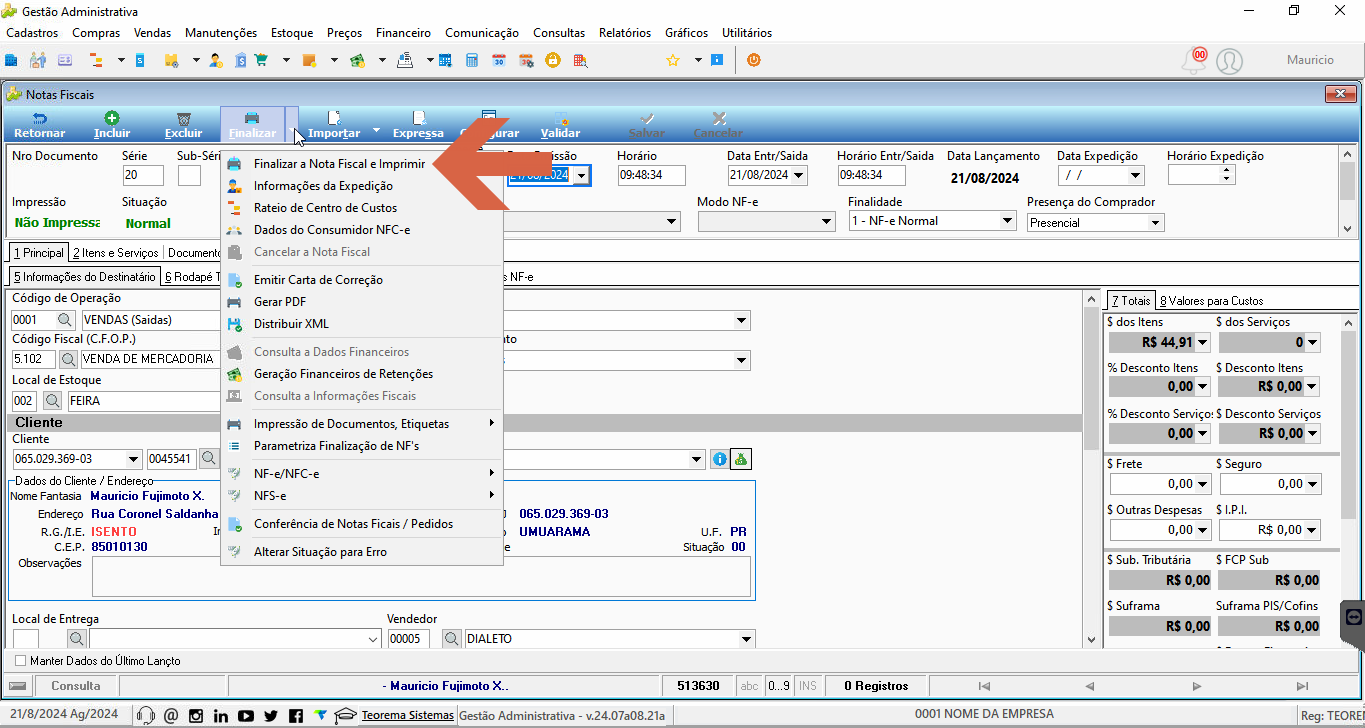Click the blue client info icon
The width and height of the screenshot is (1365, 728).
[x=719, y=459]
